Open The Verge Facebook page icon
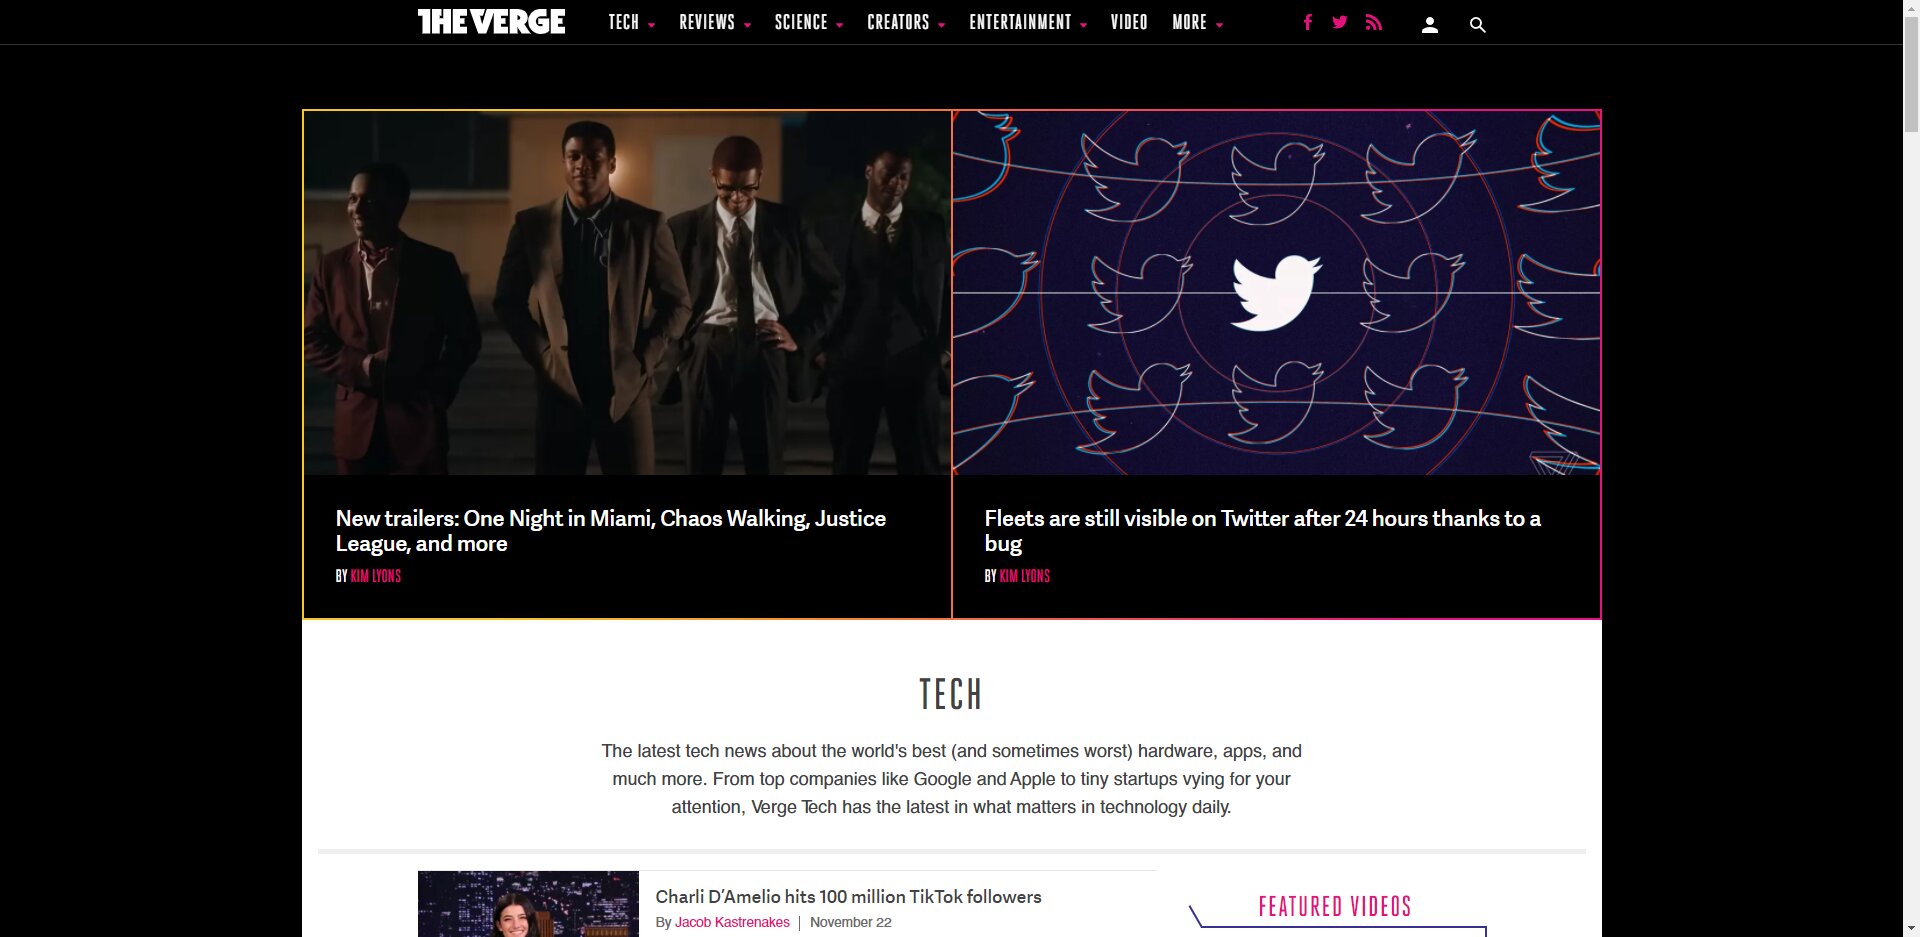This screenshot has height=937, width=1920. tap(1307, 22)
